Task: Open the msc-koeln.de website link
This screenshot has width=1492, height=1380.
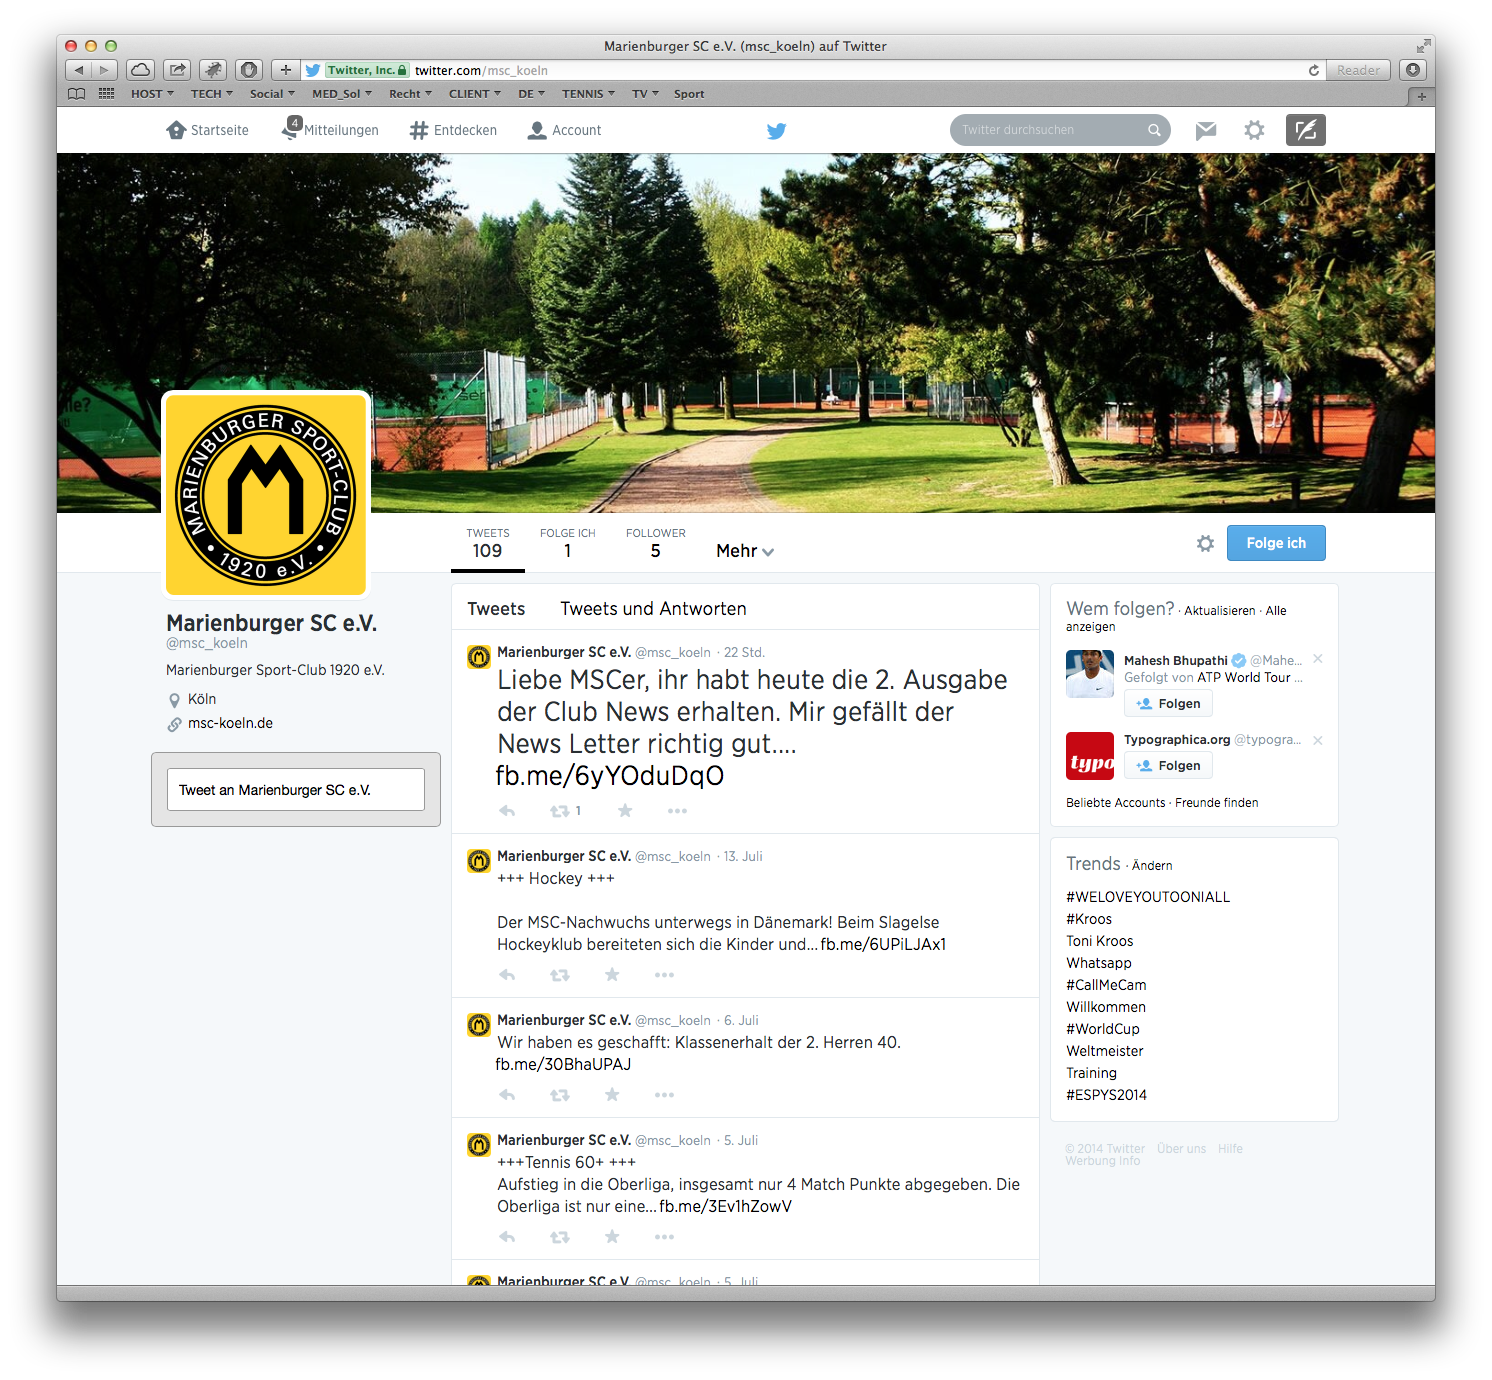Action: [x=230, y=723]
